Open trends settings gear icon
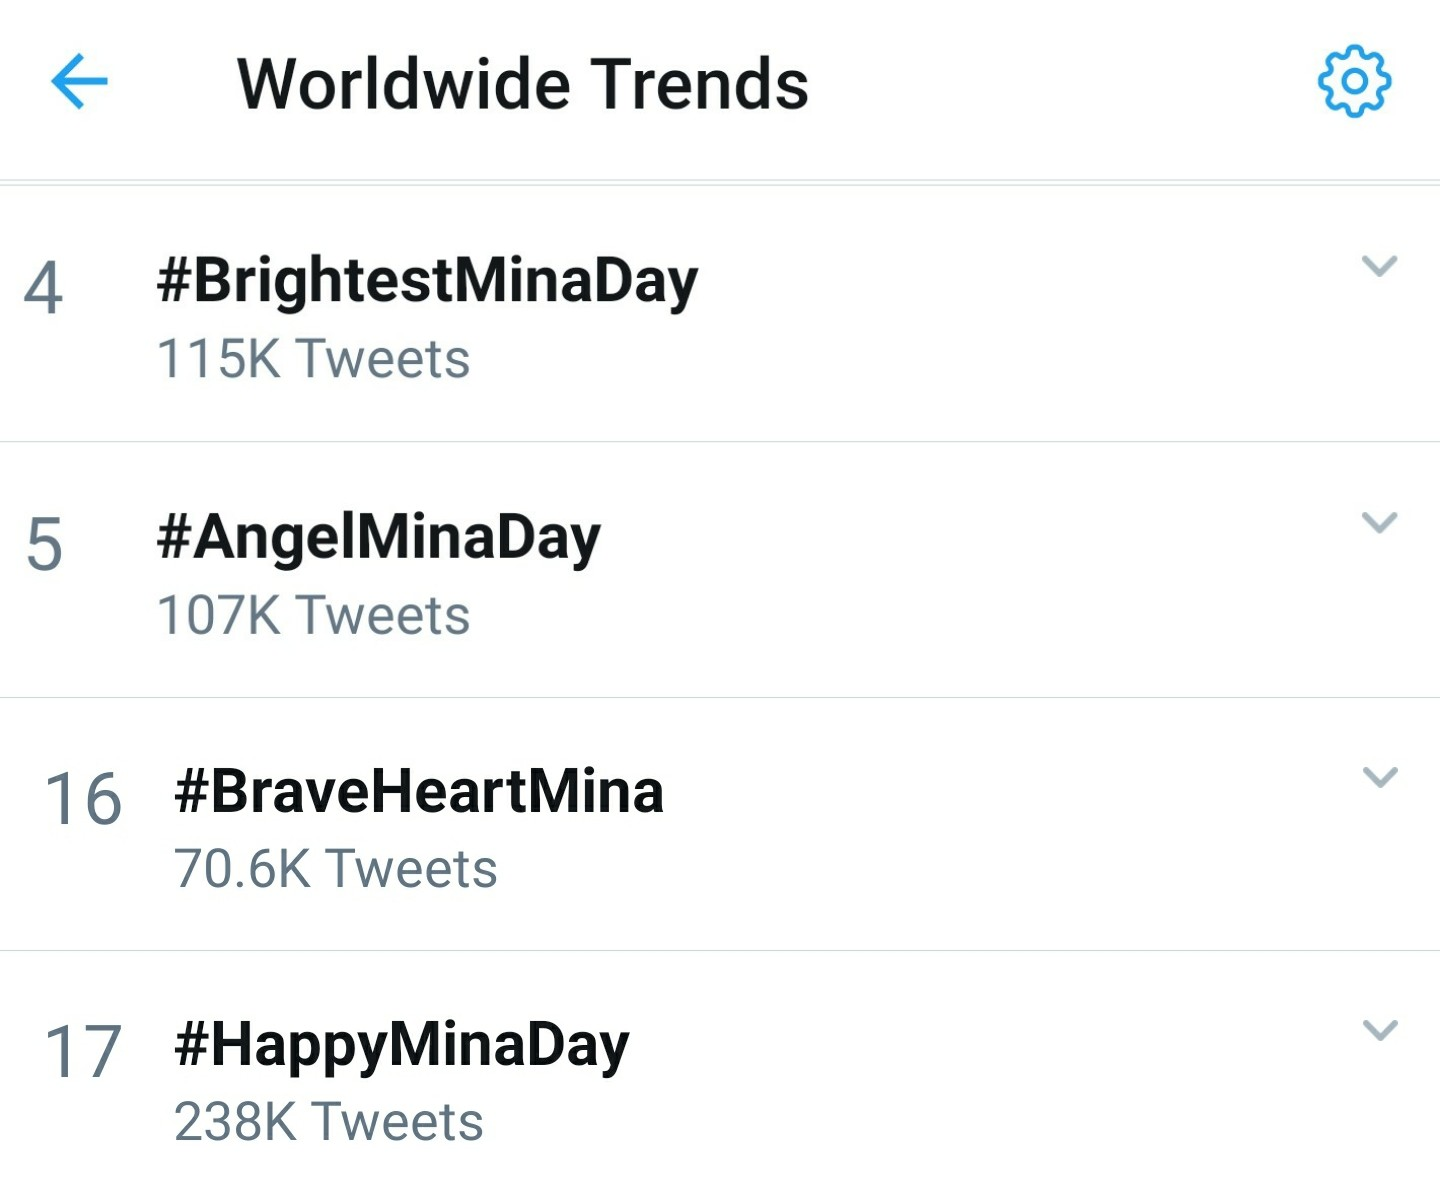1440x1192 pixels. (1354, 81)
